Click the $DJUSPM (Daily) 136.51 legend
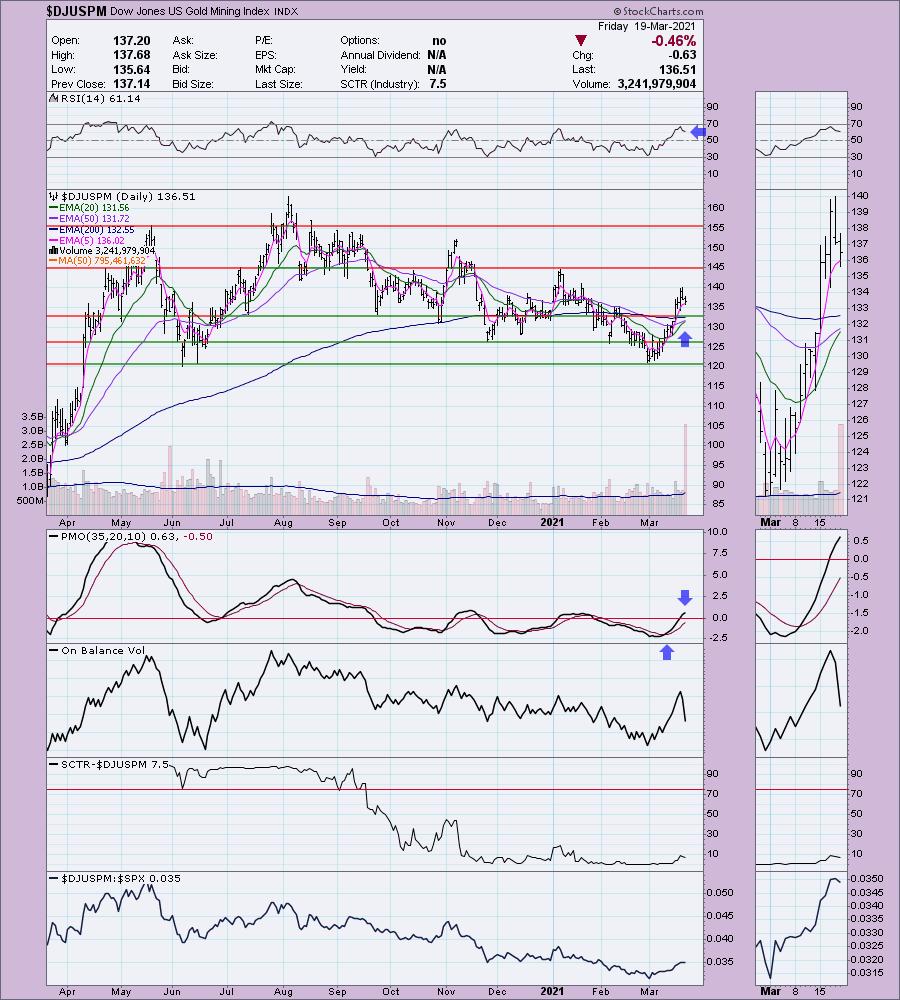The width and height of the screenshot is (900, 1000). (x=128, y=196)
